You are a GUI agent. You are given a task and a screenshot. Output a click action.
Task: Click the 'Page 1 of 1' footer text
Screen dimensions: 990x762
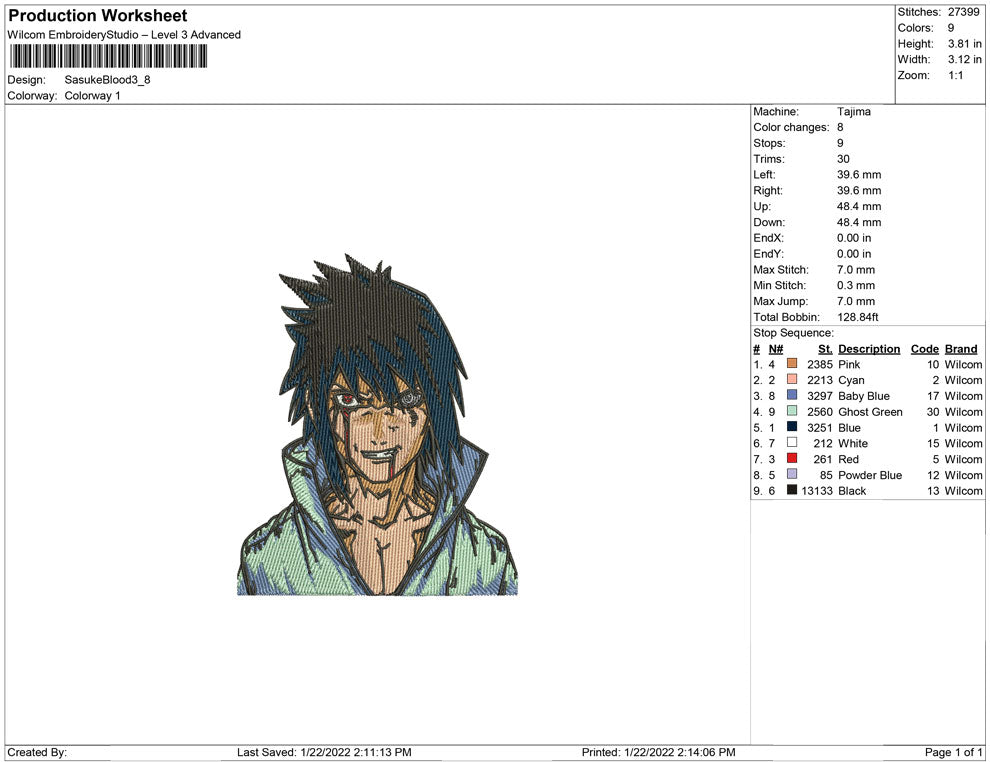953,752
